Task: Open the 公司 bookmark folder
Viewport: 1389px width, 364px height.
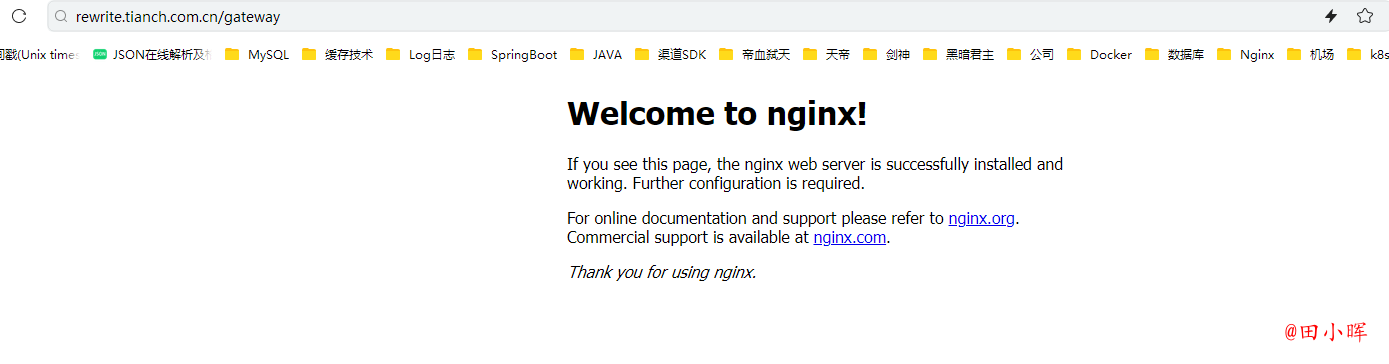Action: pos(1030,55)
